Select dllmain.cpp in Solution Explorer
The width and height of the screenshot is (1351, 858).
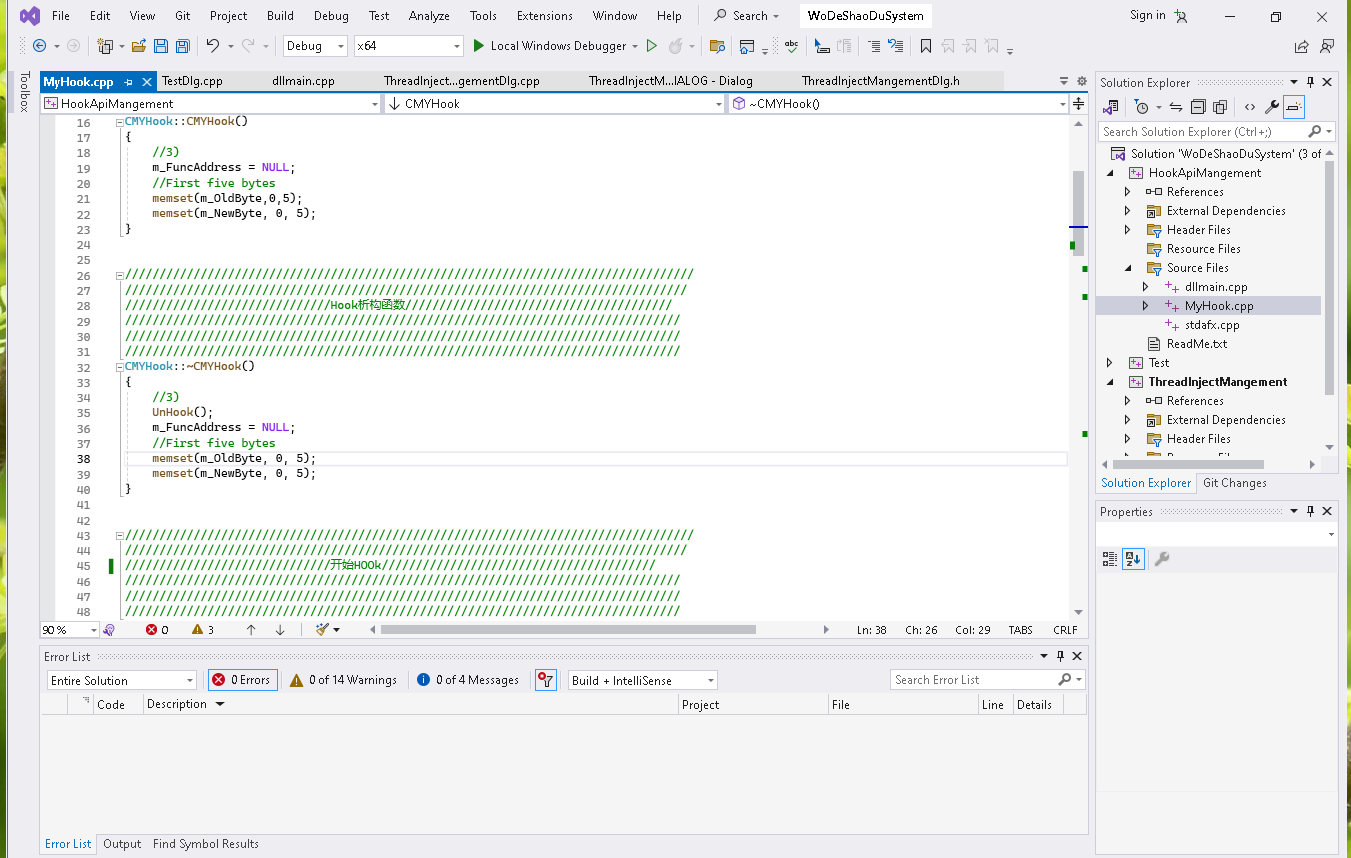pyautogui.click(x=1216, y=287)
